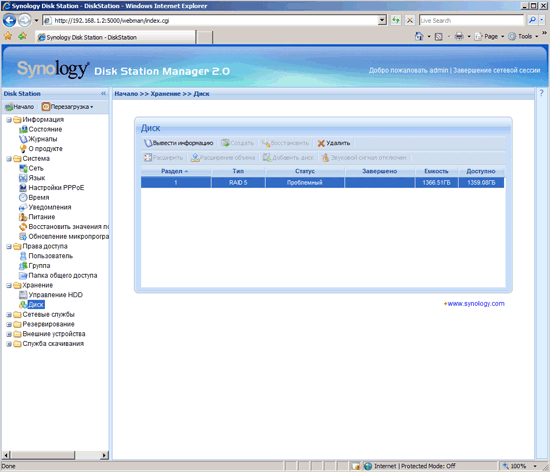Collapse the Disk Station sidebar panel
Image resolution: width=550 pixels, height=472 pixels.
click(x=103, y=94)
